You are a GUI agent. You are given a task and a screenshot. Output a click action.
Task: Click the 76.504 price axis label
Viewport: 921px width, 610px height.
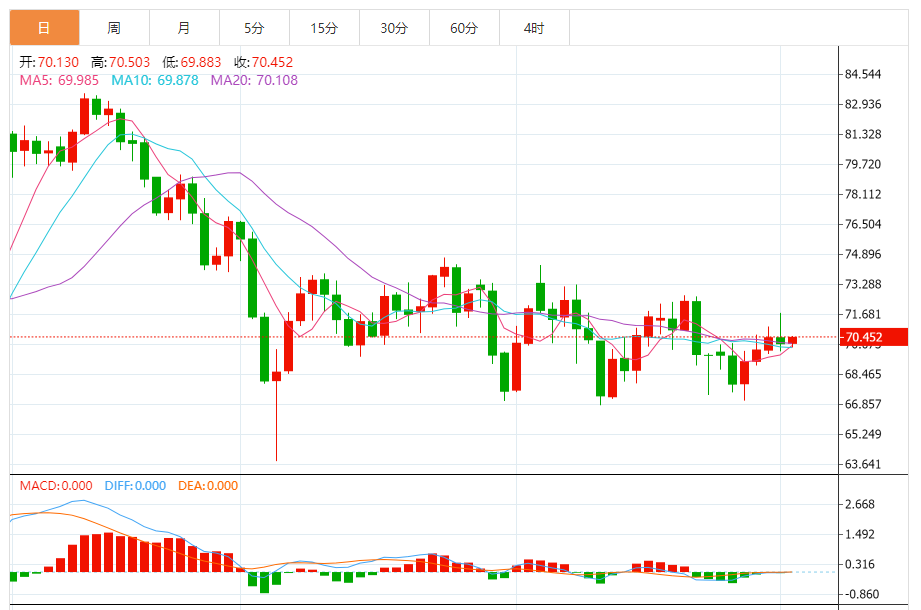863,224
